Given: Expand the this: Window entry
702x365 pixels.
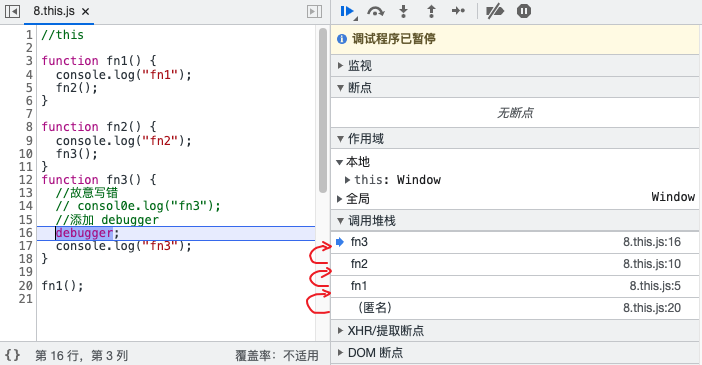Looking at the screenshot, I should pyautogui.click(x=347, y=180).
